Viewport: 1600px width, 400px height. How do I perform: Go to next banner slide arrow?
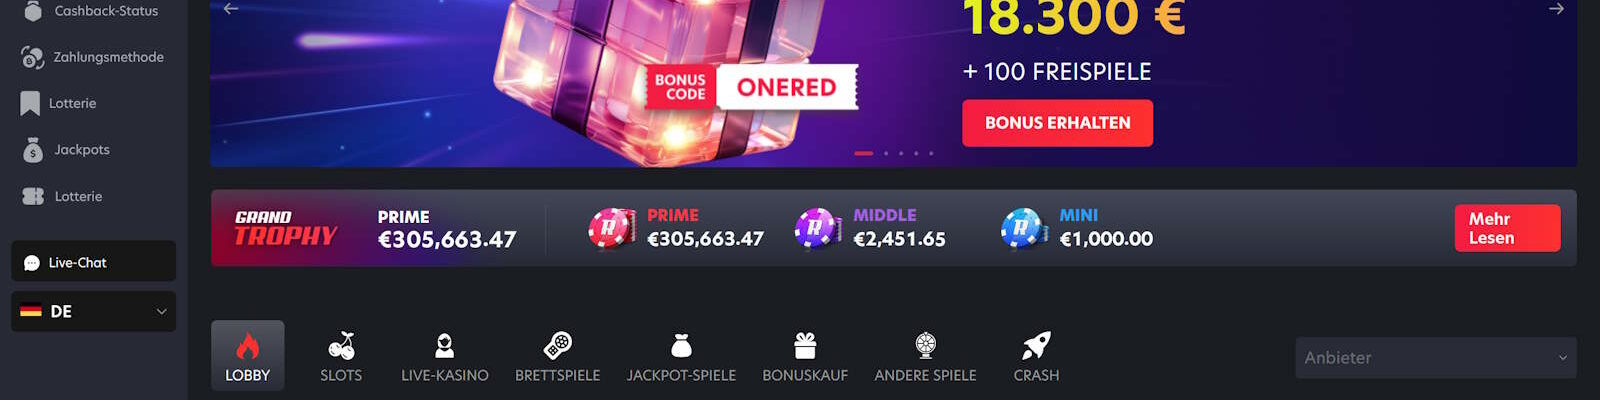(1556, 9)
